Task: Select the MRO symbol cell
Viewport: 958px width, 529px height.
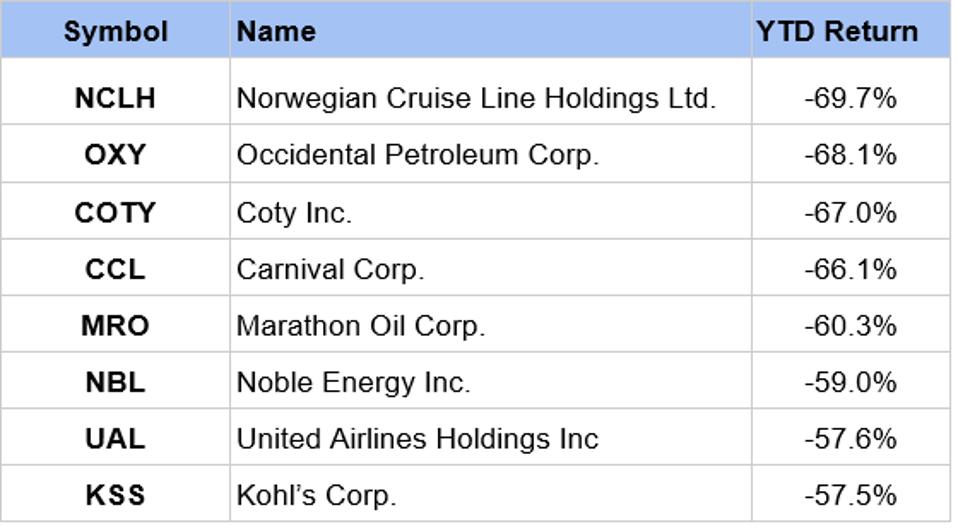Action: click(115, 326)
